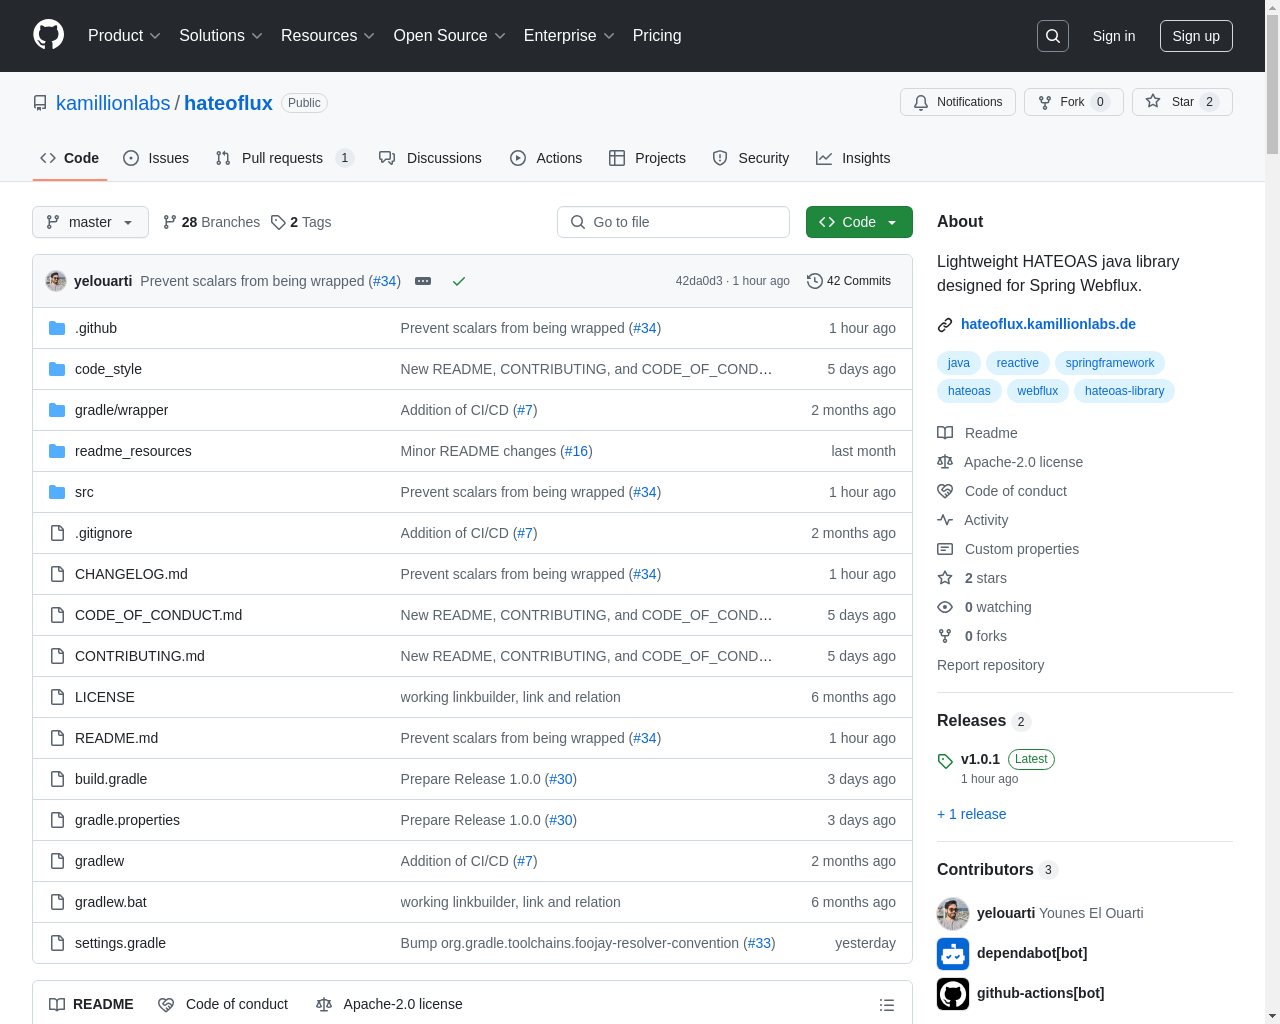Click the Pricing link
Screen dimensions: 1280x1024
[657, 36]
